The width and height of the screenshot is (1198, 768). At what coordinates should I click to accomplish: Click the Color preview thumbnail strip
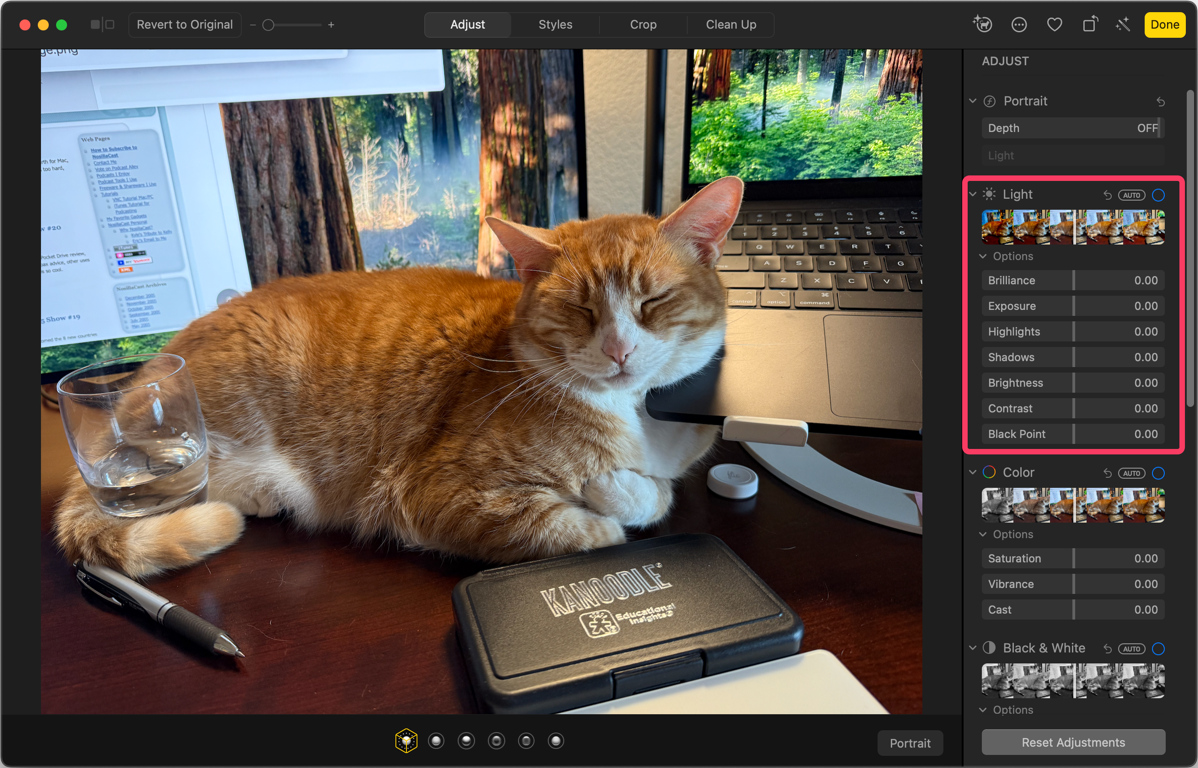(1073, 506)
